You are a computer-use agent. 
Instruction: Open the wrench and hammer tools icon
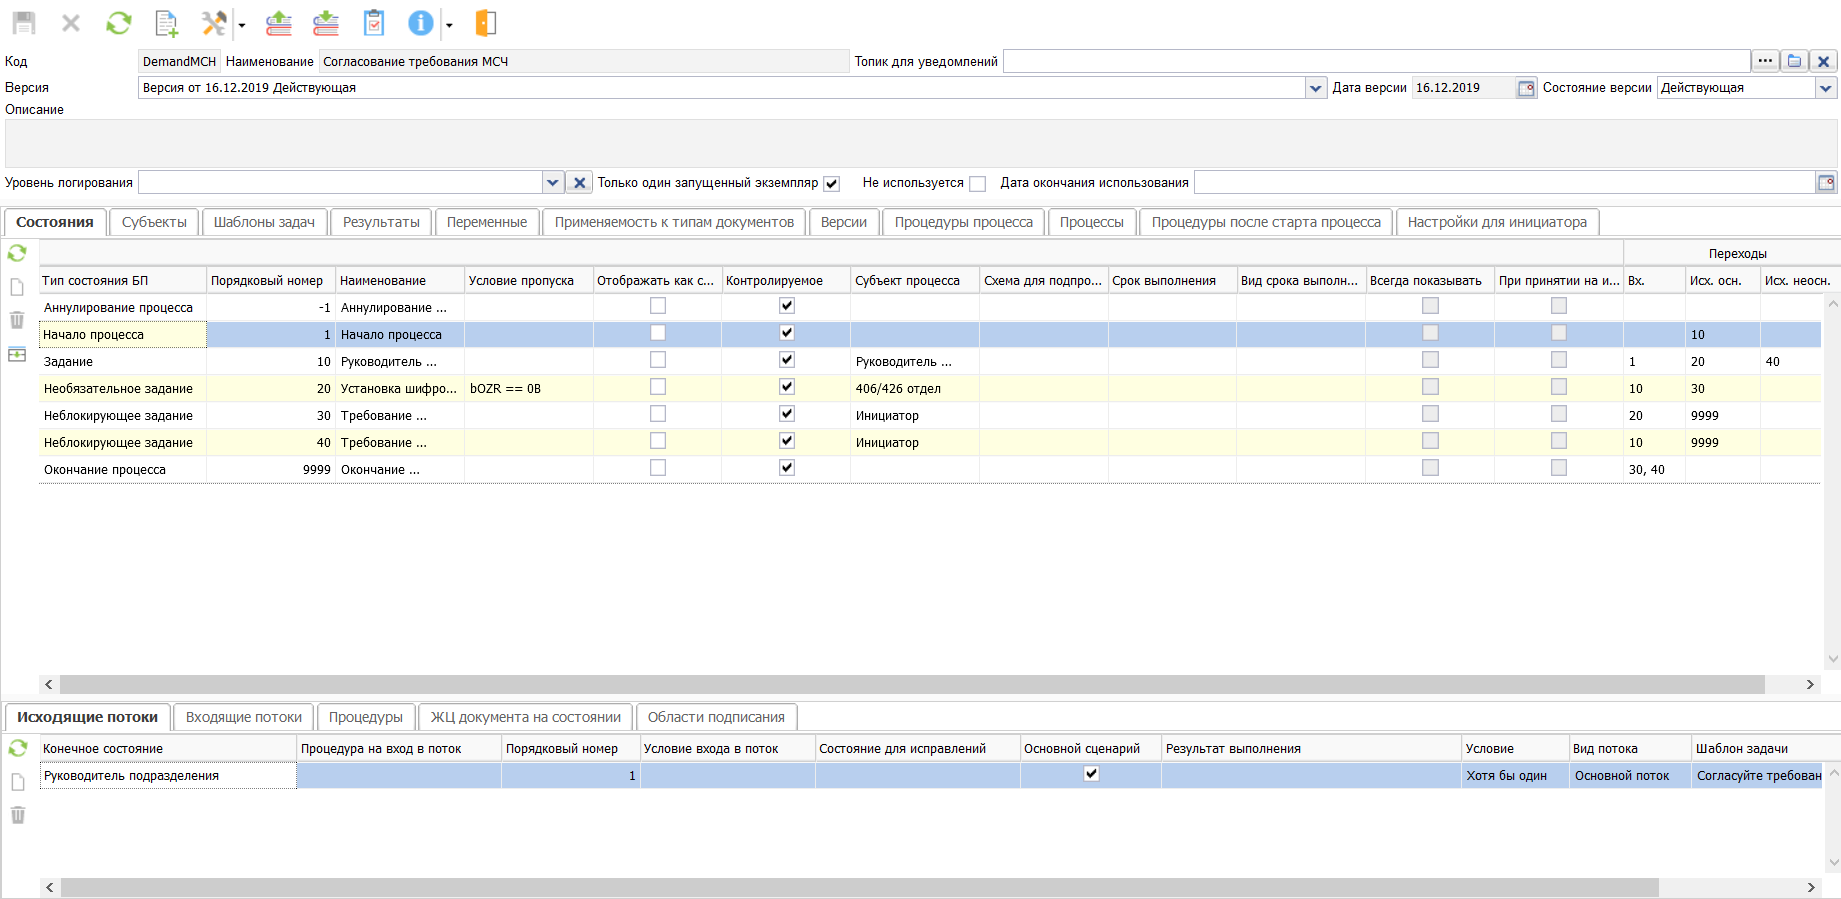(213, 23)
